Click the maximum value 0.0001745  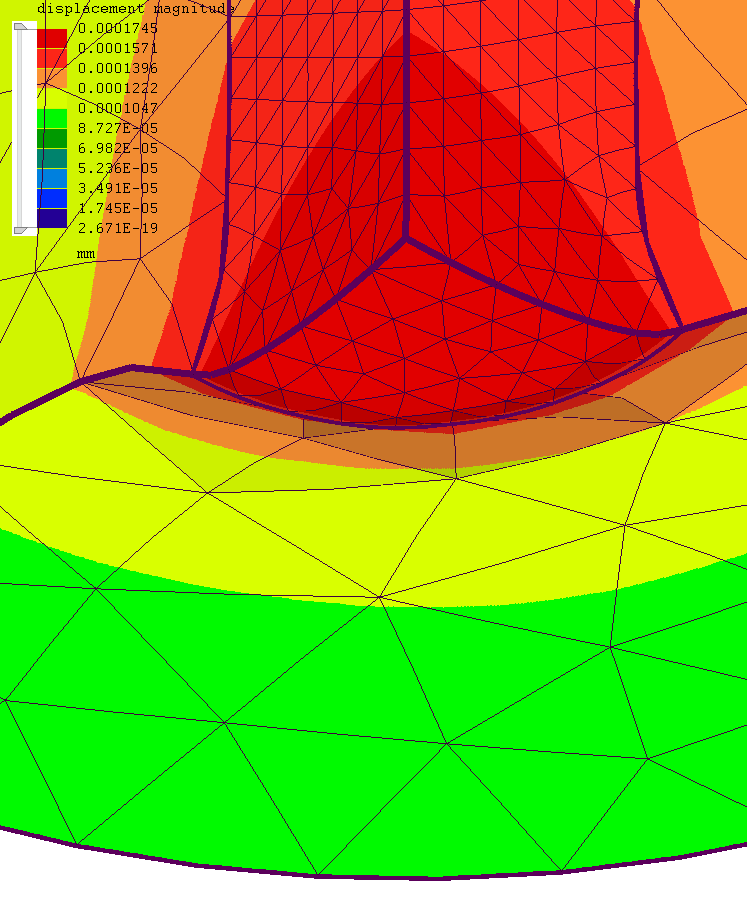click(118, 28)
